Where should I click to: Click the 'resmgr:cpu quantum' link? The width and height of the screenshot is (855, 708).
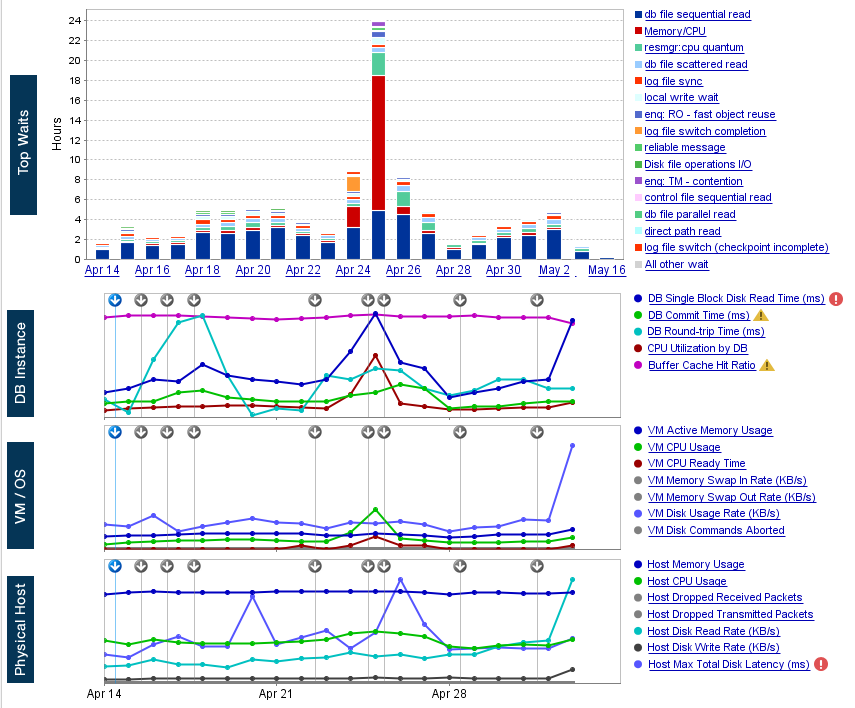point(694,47)
